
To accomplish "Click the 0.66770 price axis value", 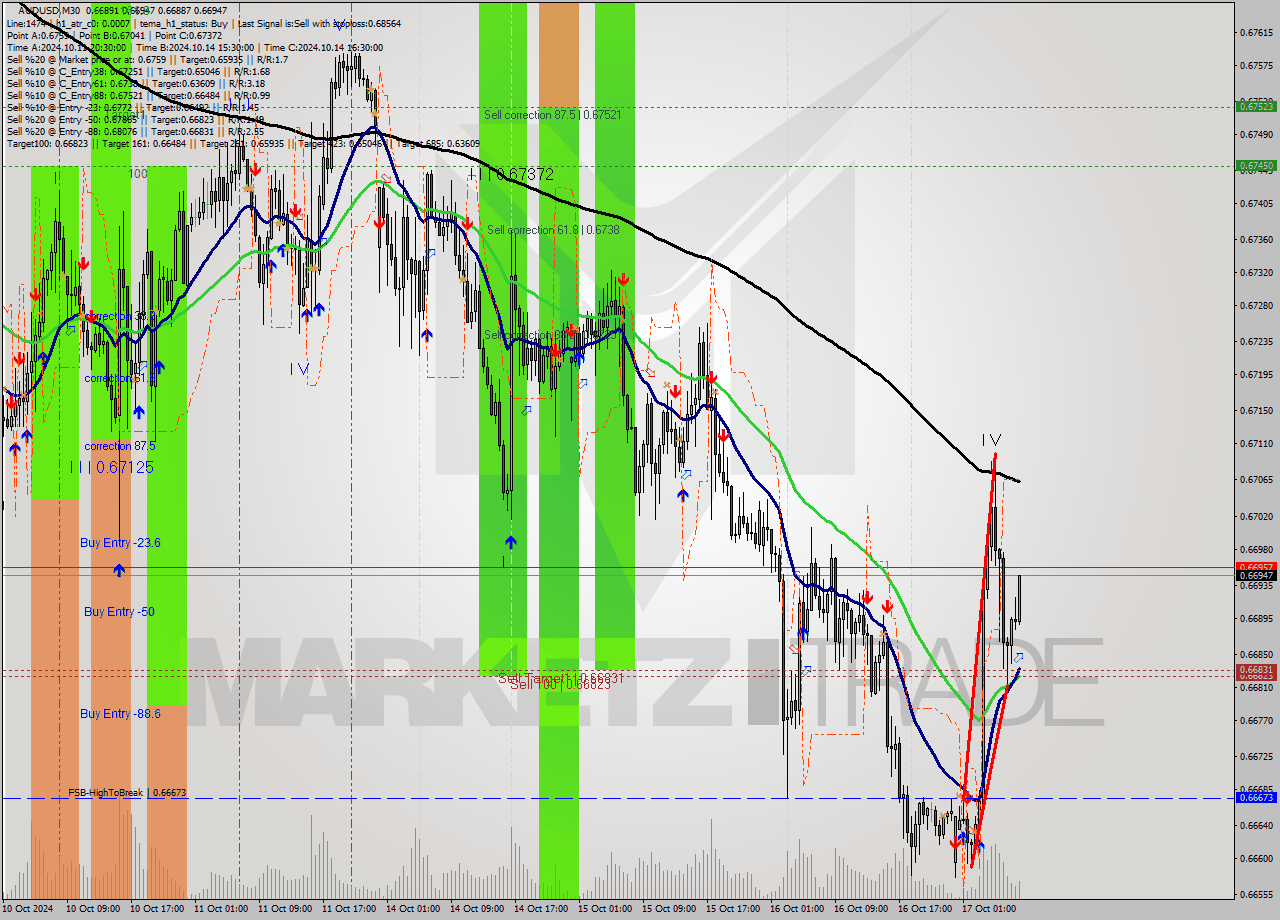I will click(1256, 720).
